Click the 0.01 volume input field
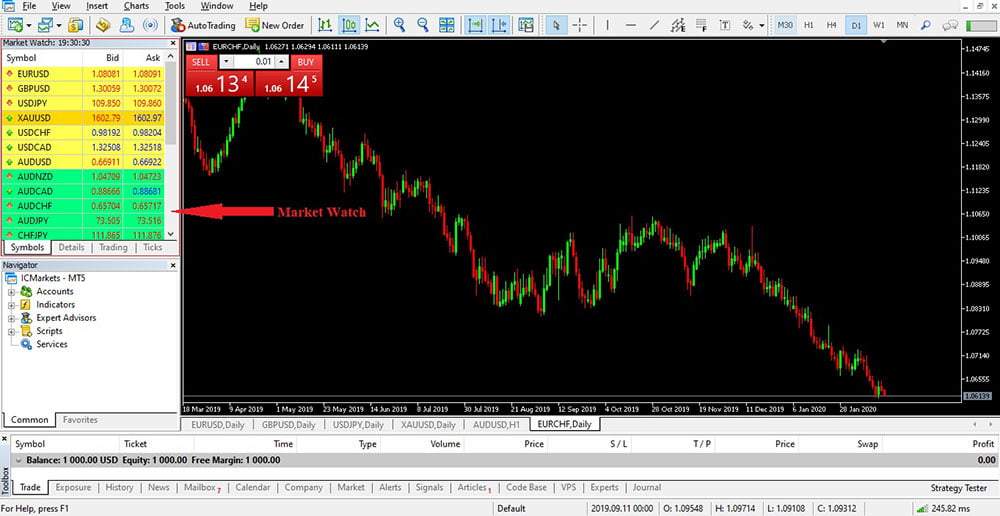 pyautogui.click(x=254, y=62)
